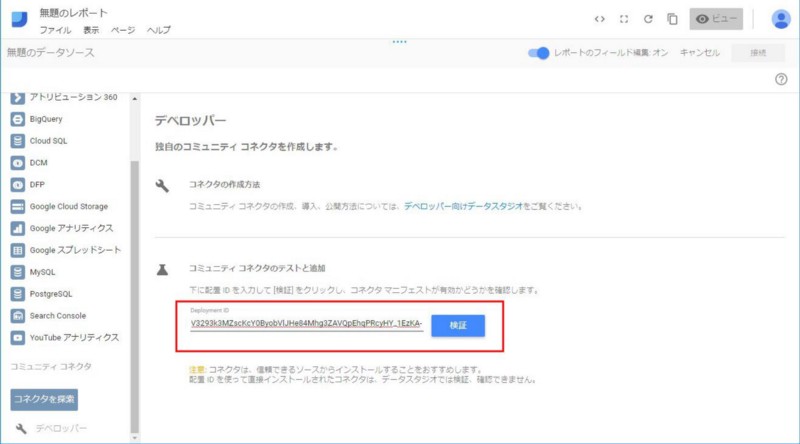Select the Google スプレッドシート connector icon

click(17, 250)
